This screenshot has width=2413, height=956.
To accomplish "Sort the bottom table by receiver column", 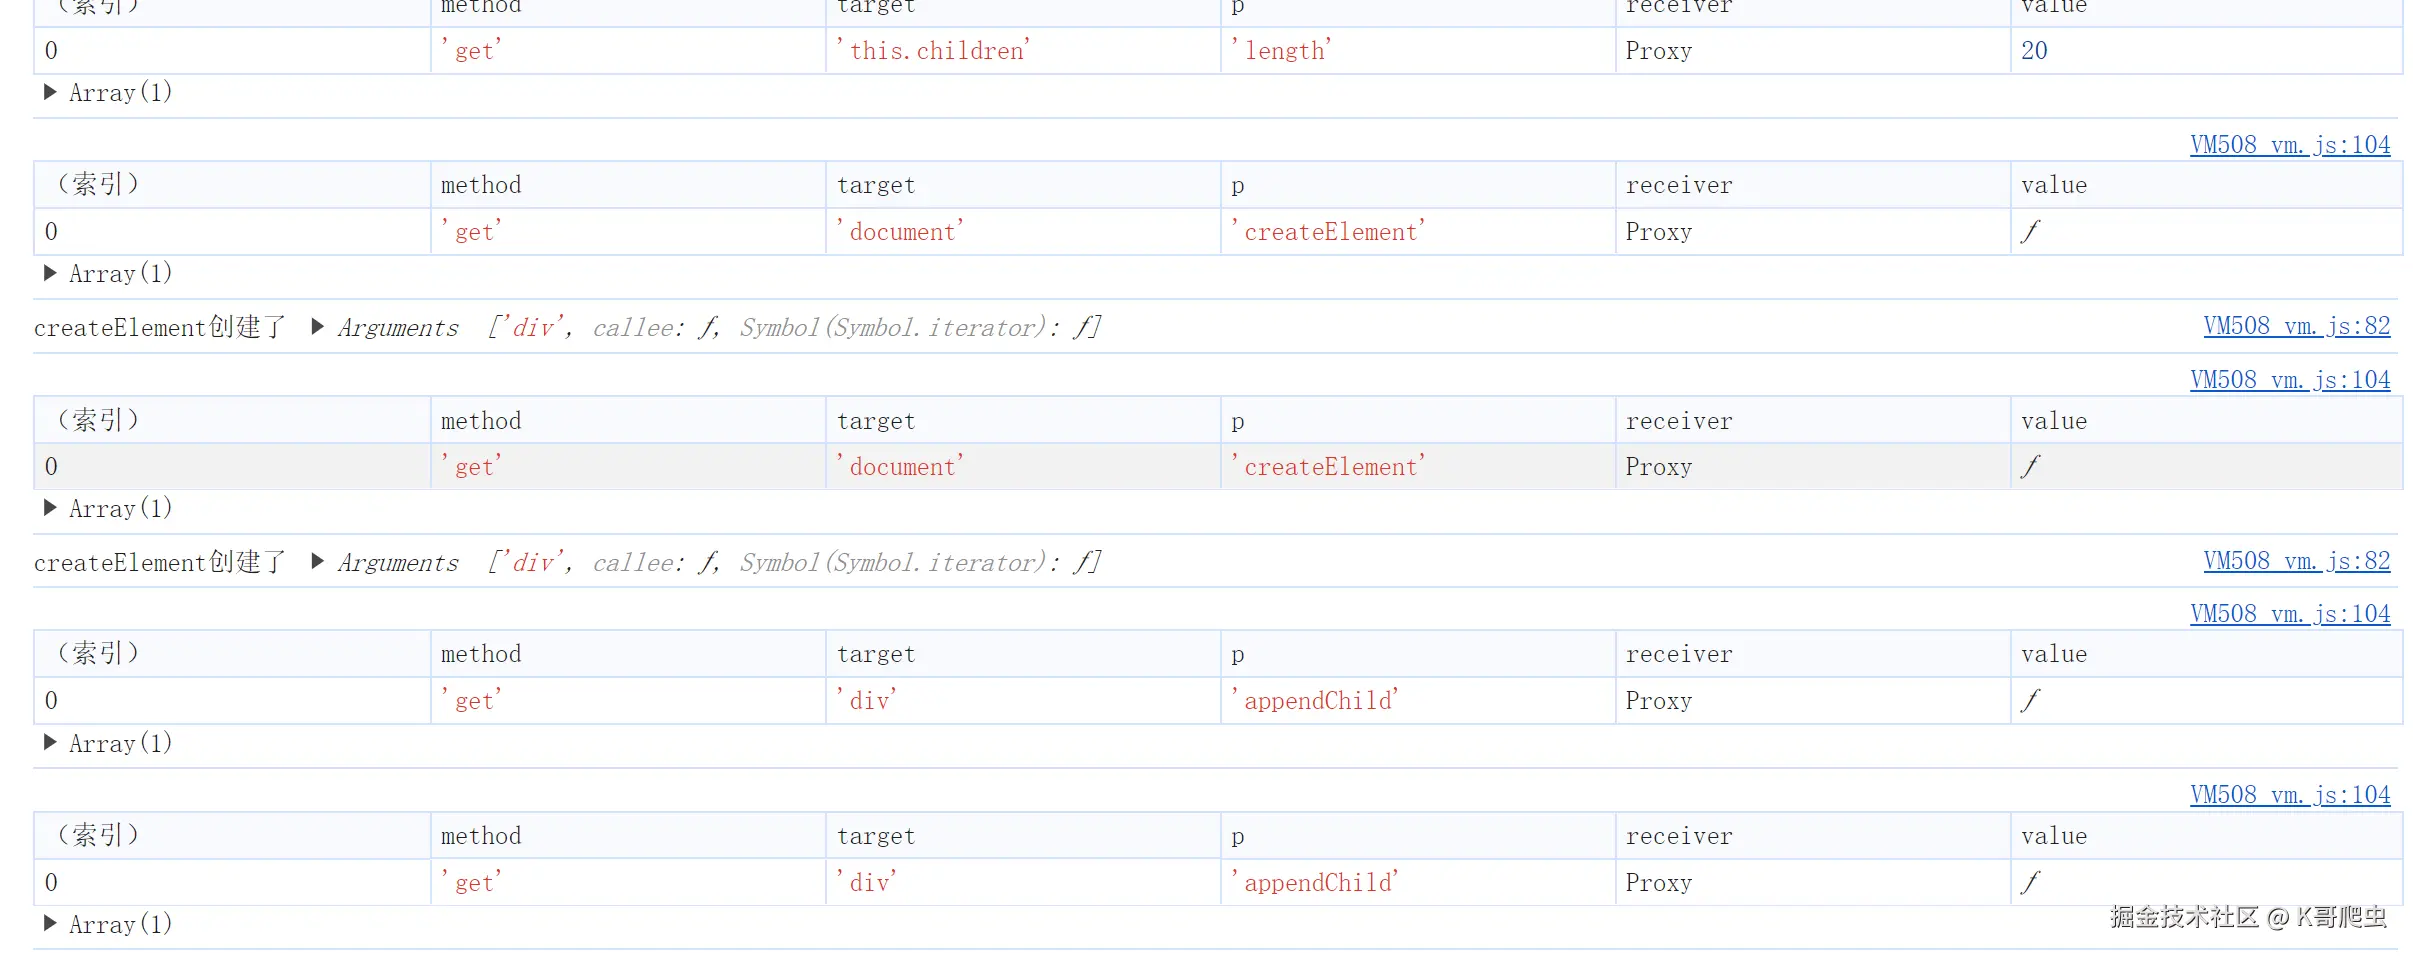I will pyautogui.click(x=1679, y=836).
